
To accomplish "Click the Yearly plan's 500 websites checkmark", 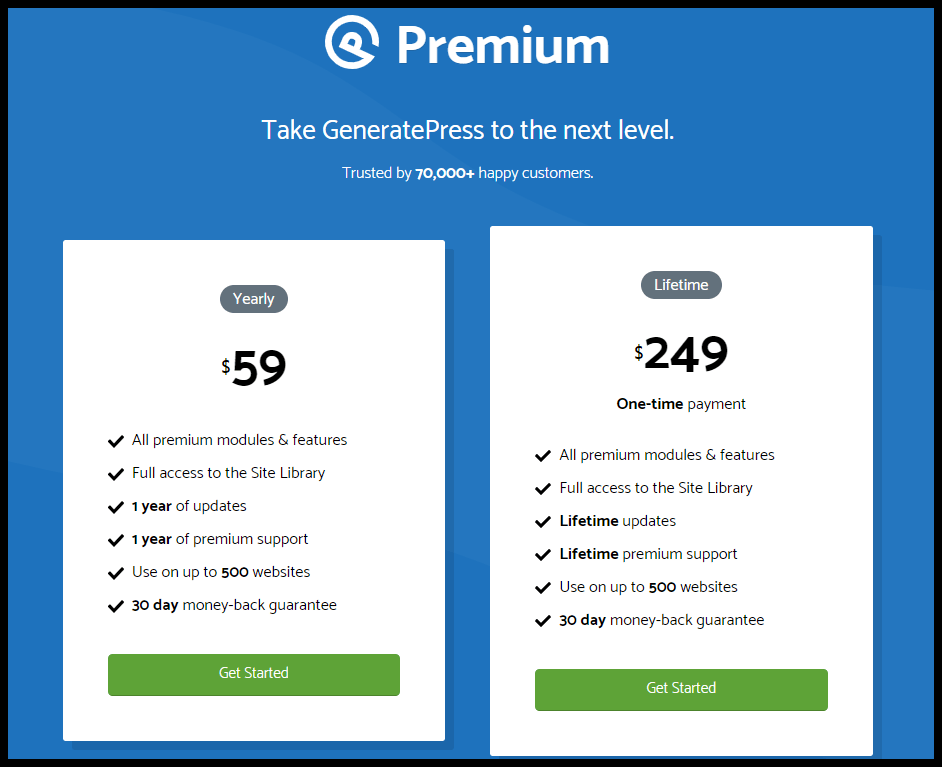I will point(115,572).
